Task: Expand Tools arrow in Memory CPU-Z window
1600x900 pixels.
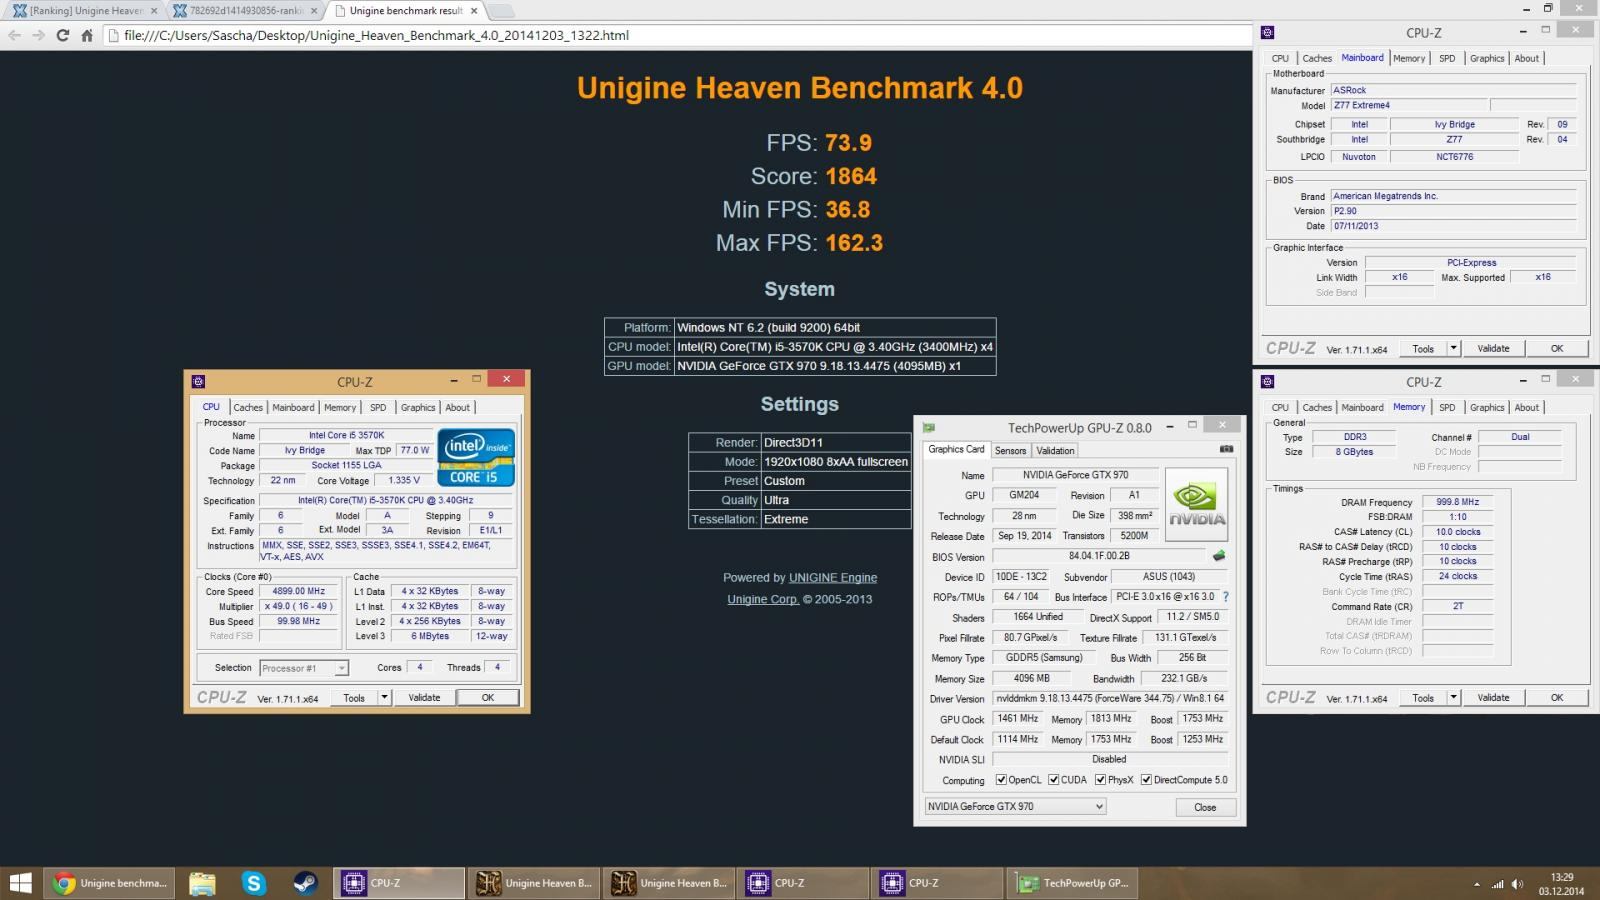Action: click(x=1454, y=698)
